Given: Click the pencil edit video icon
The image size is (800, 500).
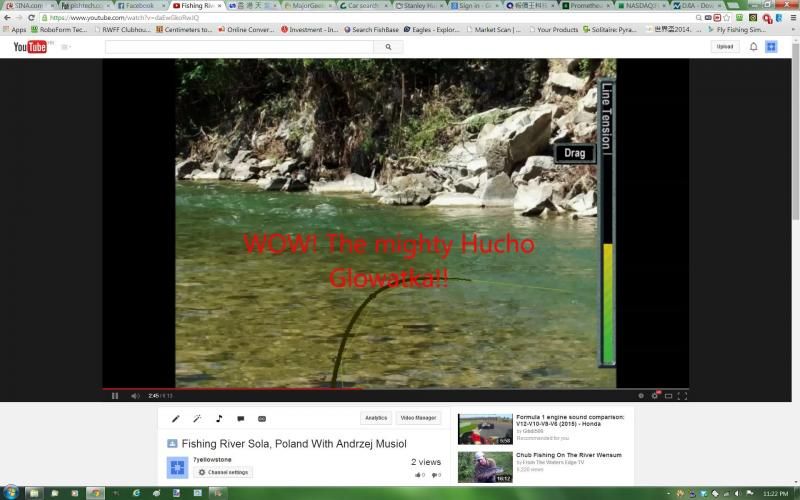Looking at the screenshot, I should [x=176, y=419].
